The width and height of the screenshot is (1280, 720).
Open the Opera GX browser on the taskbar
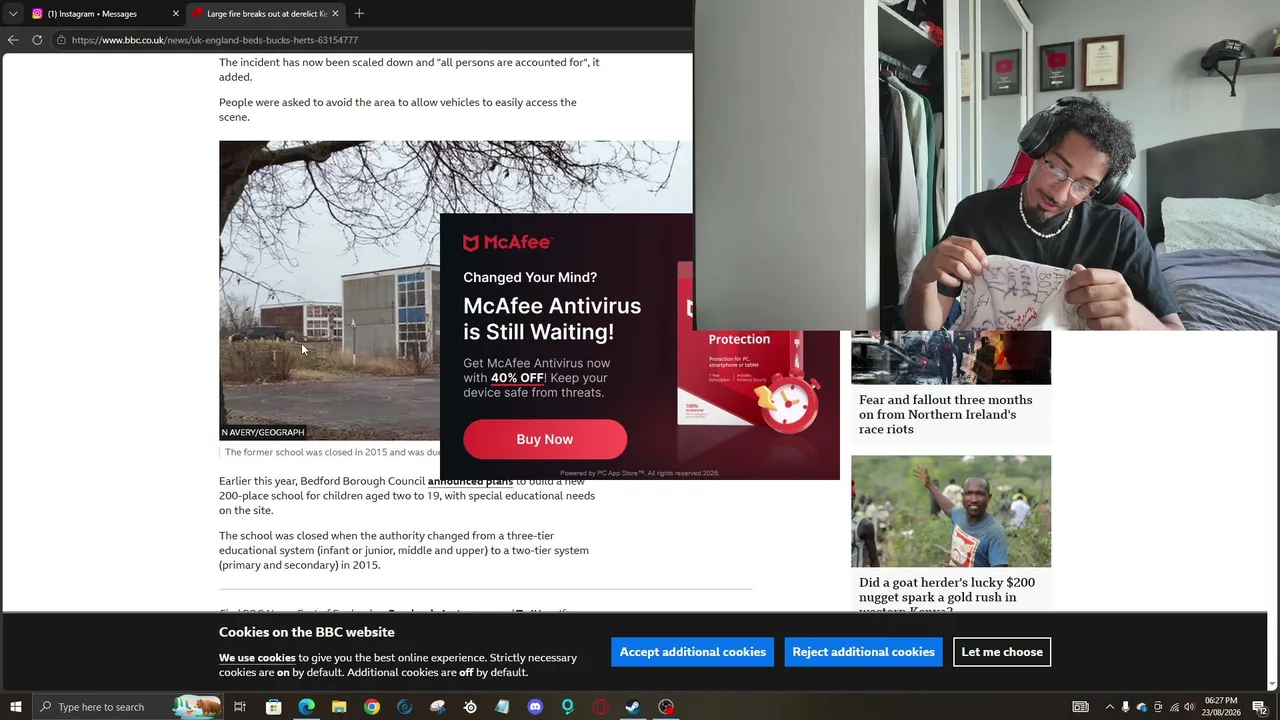pyautogui.click(x=600, y=707)
